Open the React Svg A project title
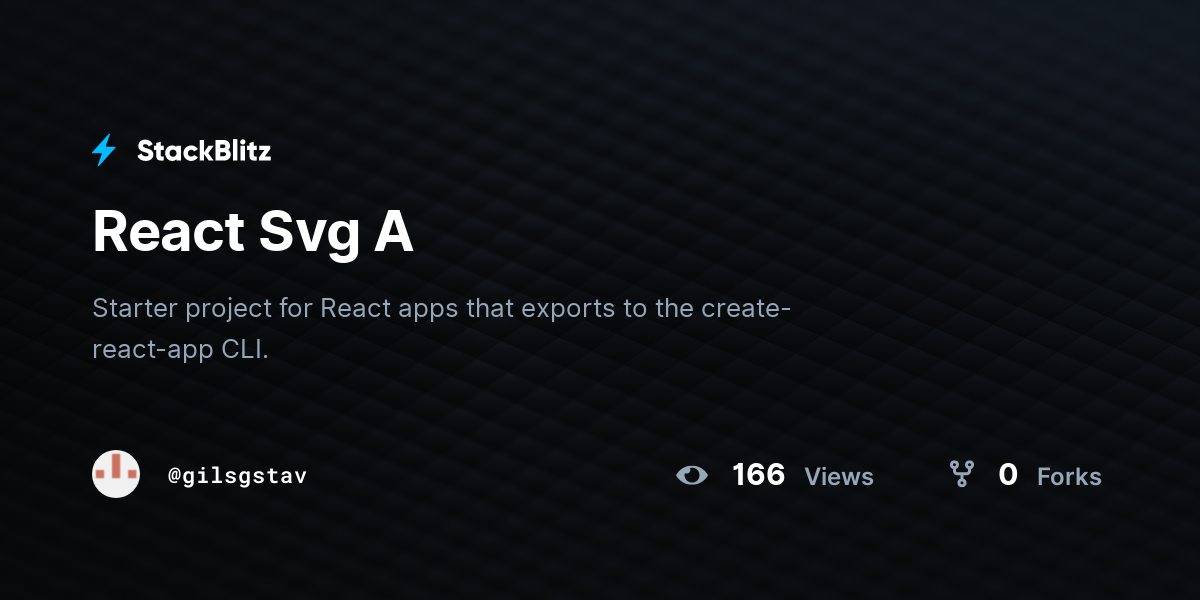 [253, 232]
